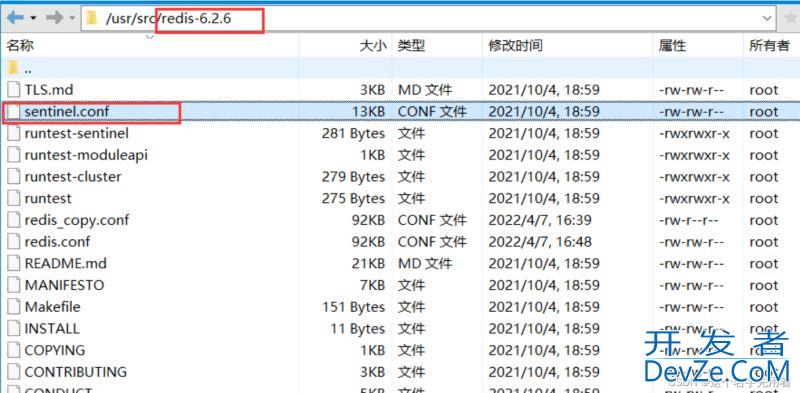The width and height of the screenshot is (800, 393).
Task: Click the file icon beside runtest-cluster
Action: (14, 177)
